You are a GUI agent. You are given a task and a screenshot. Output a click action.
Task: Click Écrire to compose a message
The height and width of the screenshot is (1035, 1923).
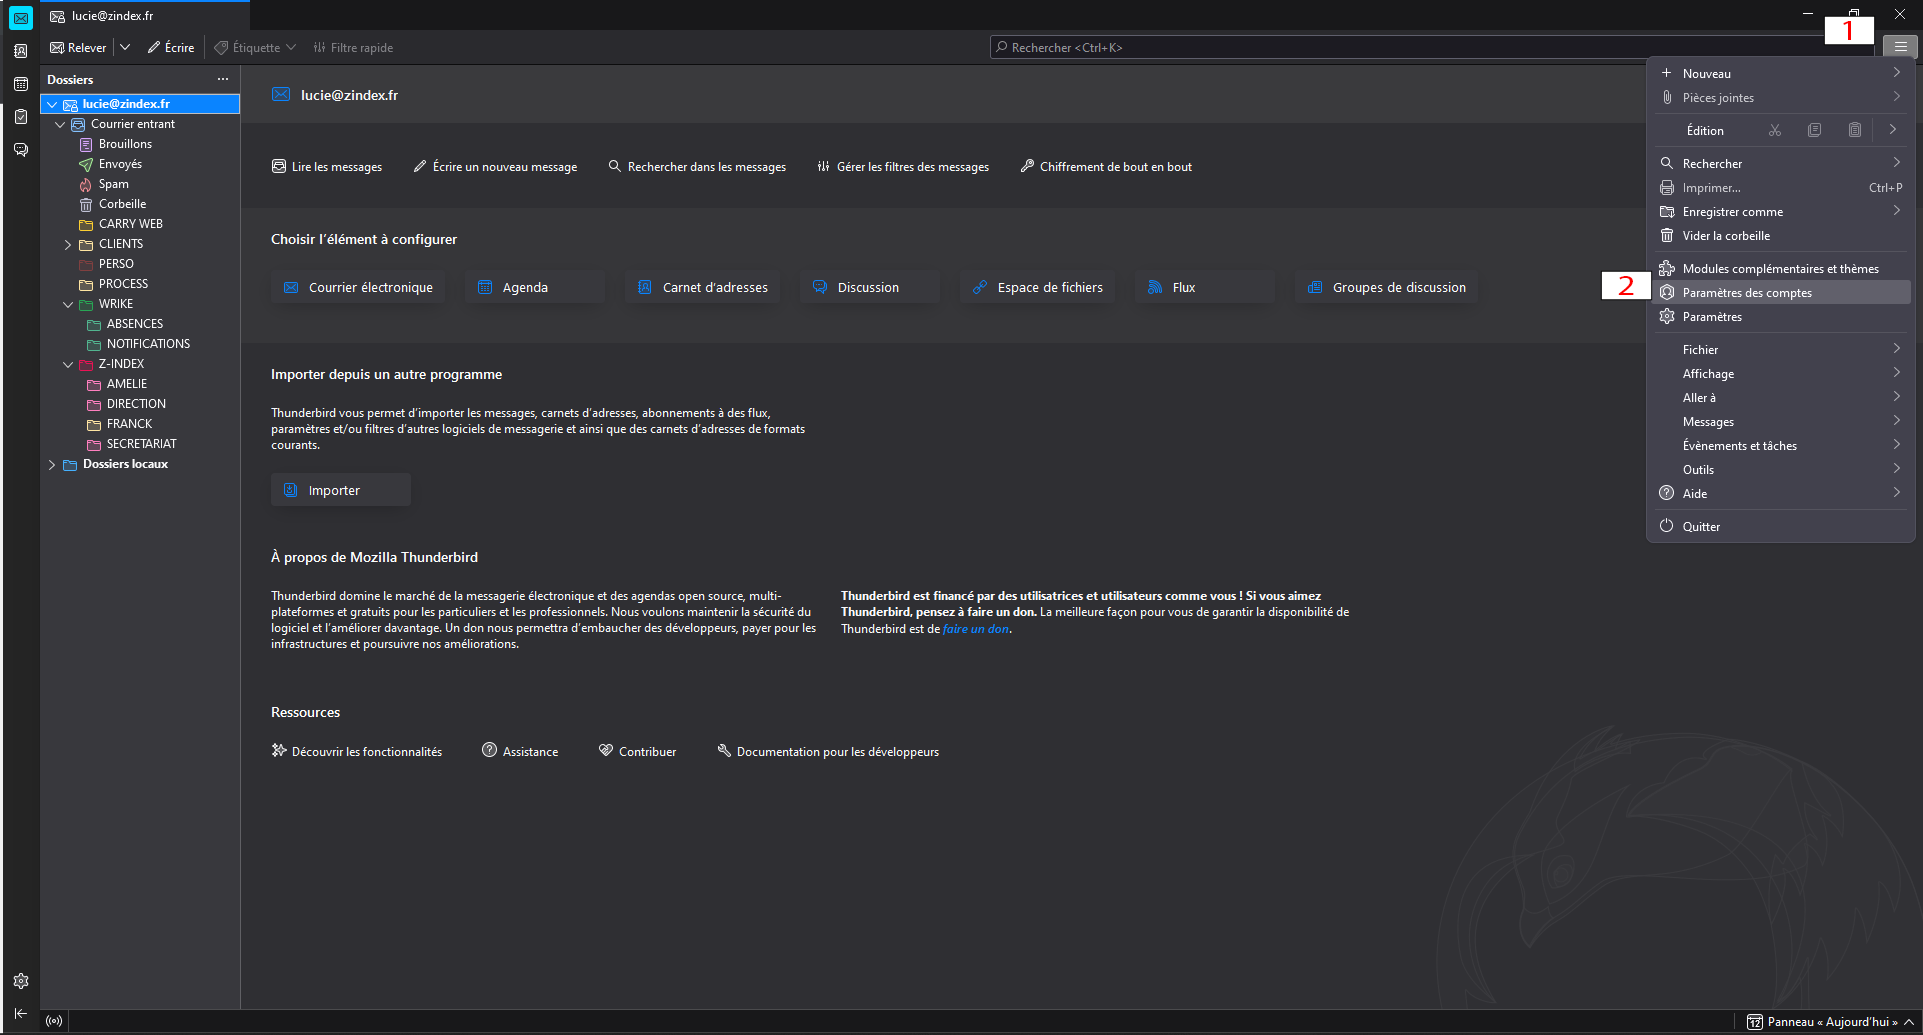coord(171,47)
